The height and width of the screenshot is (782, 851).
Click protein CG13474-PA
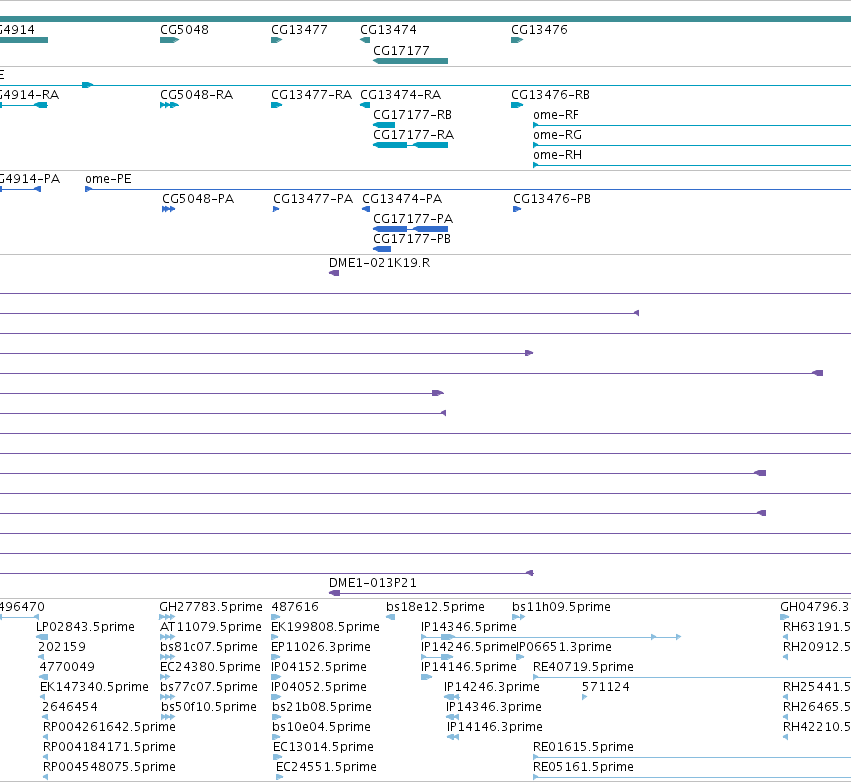[402, 199]
